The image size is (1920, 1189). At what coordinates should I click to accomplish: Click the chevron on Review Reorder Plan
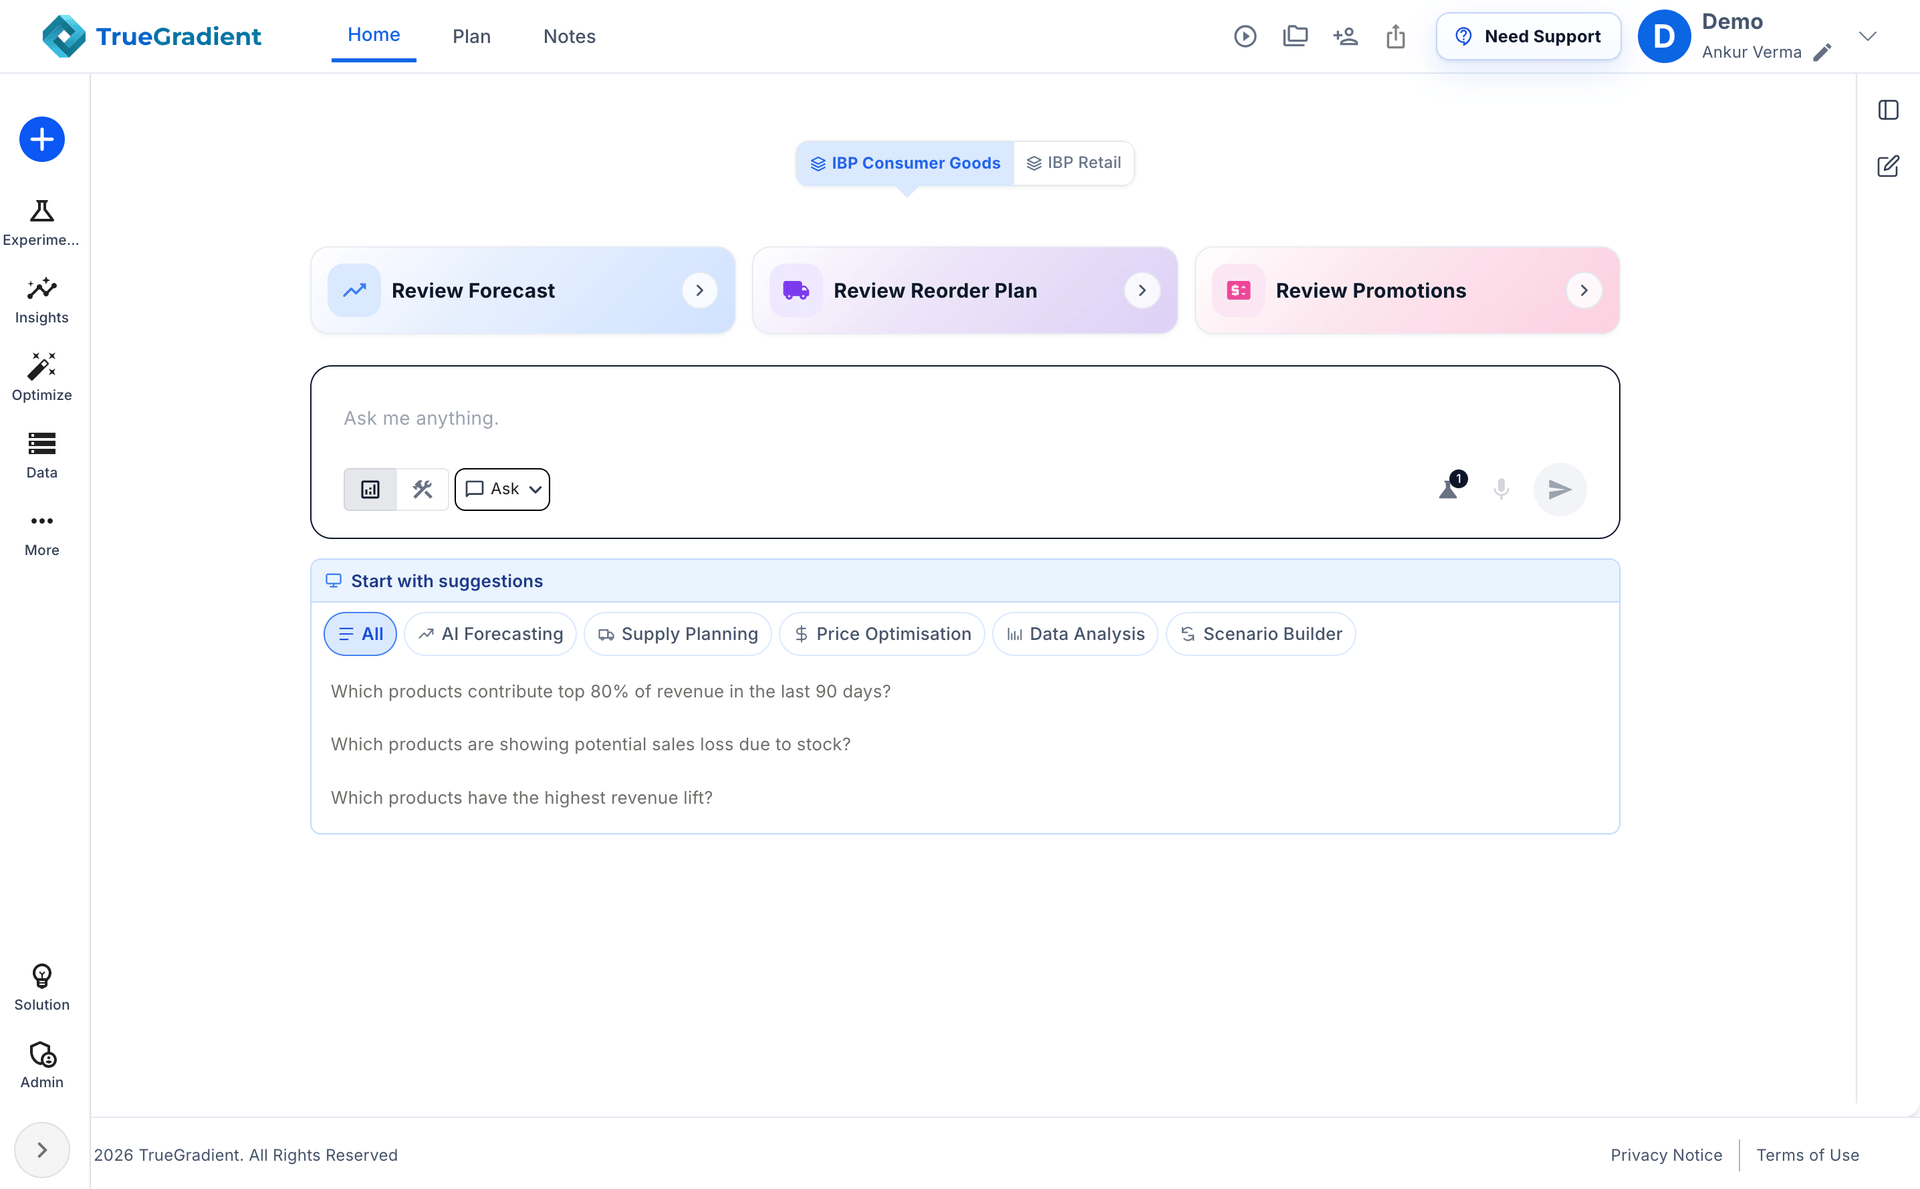click(x=1142, y=290)
